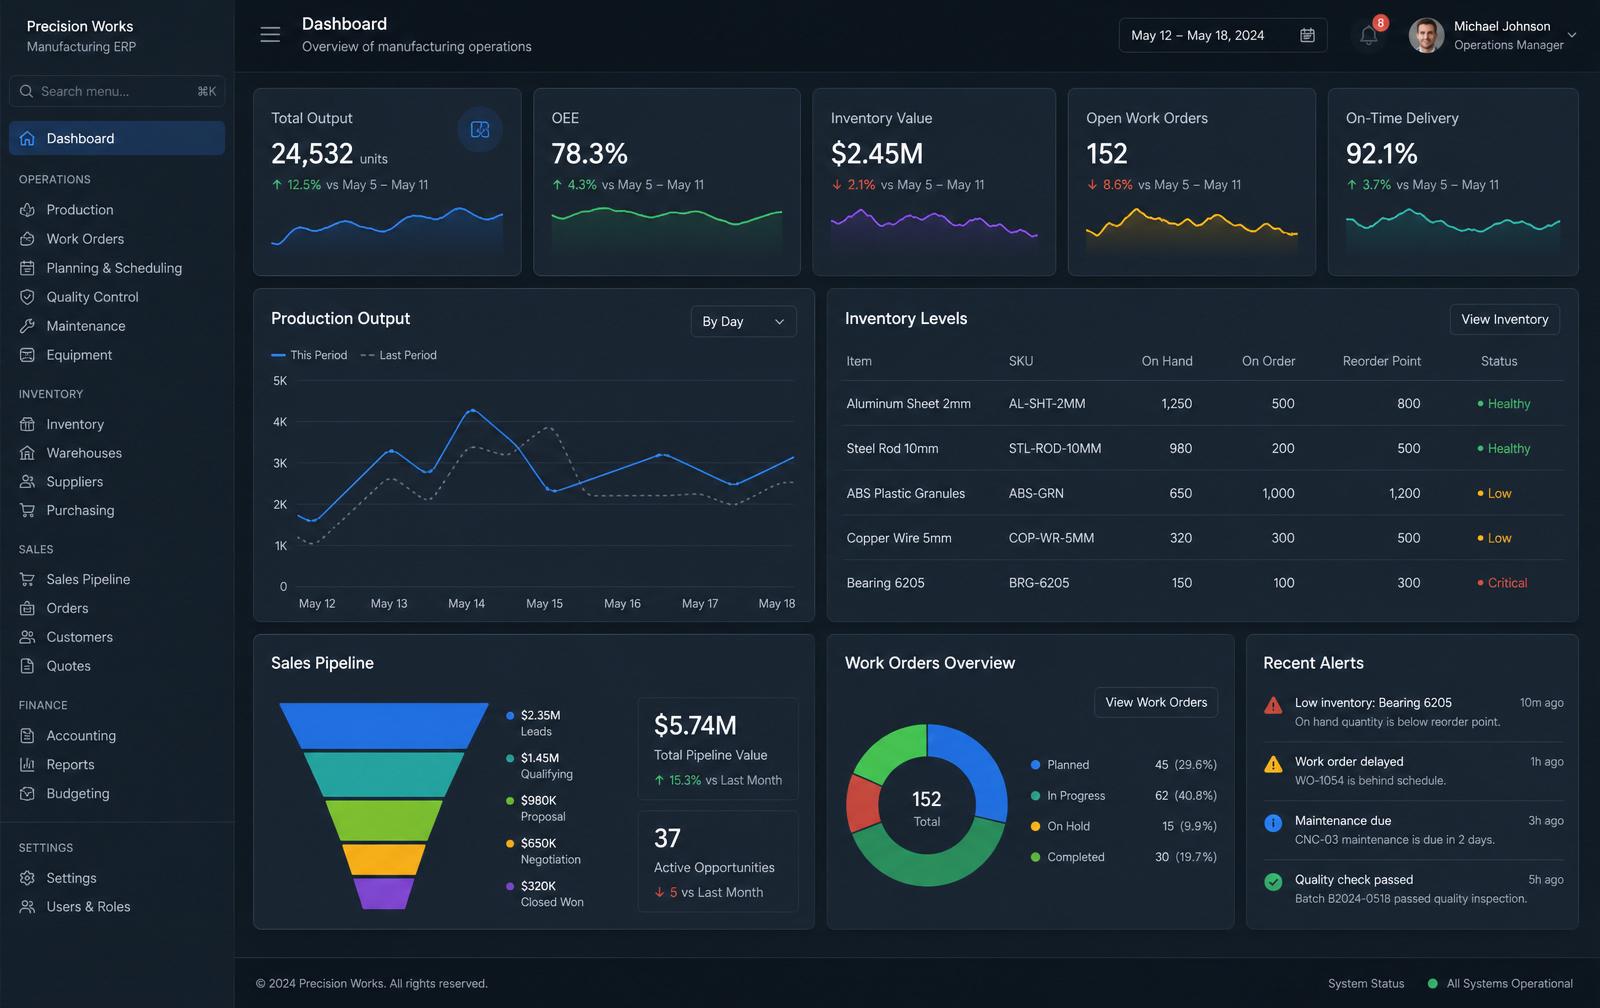Click the Maintenance wrench icon
Viewport: 1600px width, 1008px height.
28,326
